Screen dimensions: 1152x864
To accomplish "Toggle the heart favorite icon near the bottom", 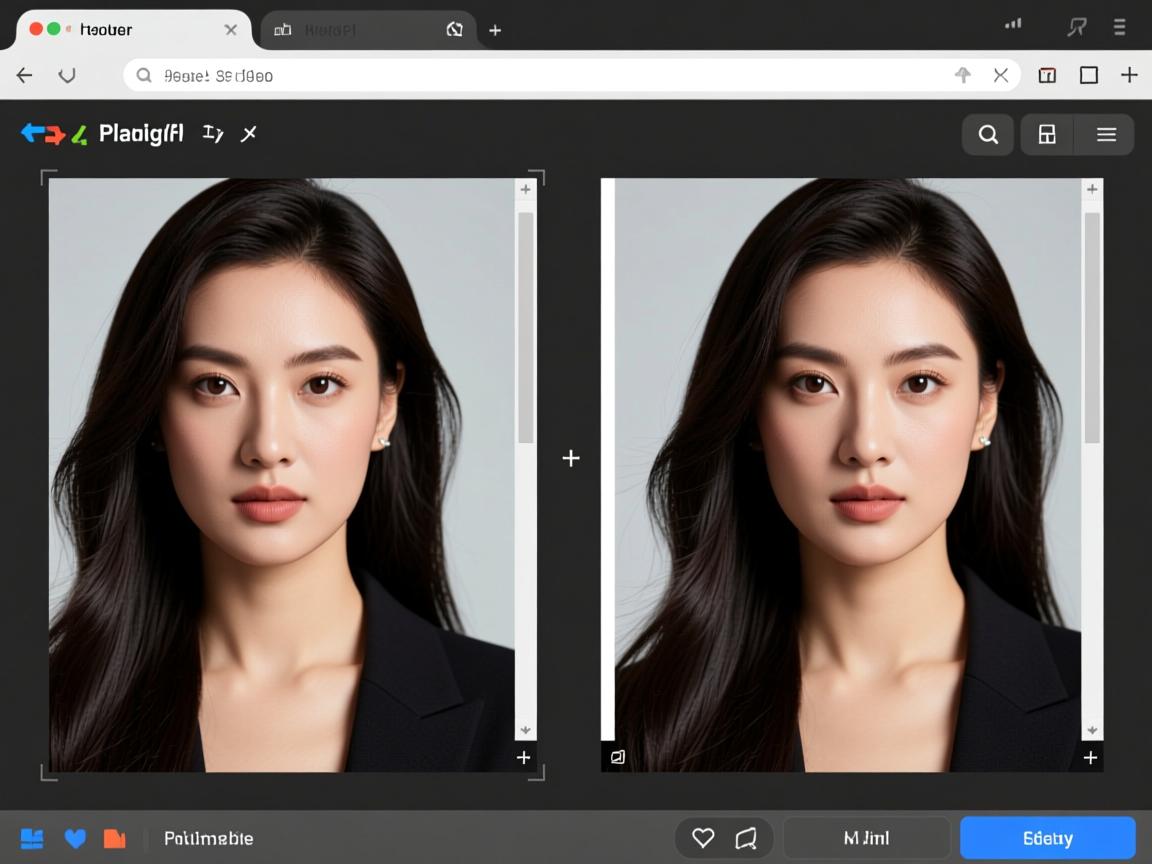I will point(703,837).
